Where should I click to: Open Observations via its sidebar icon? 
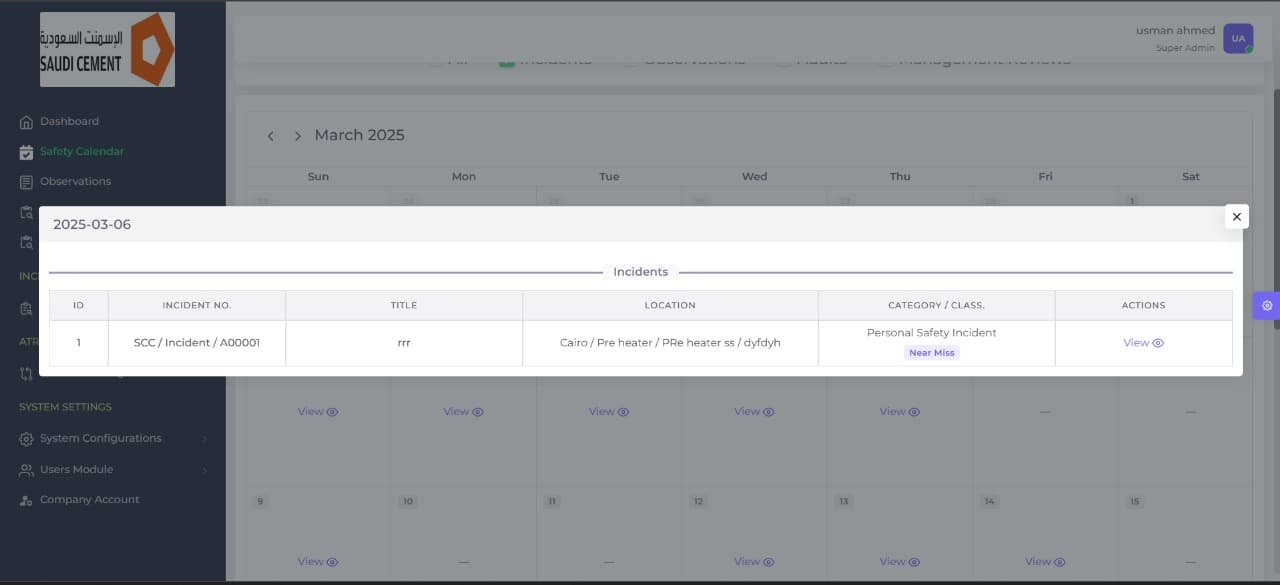point(26,181)
